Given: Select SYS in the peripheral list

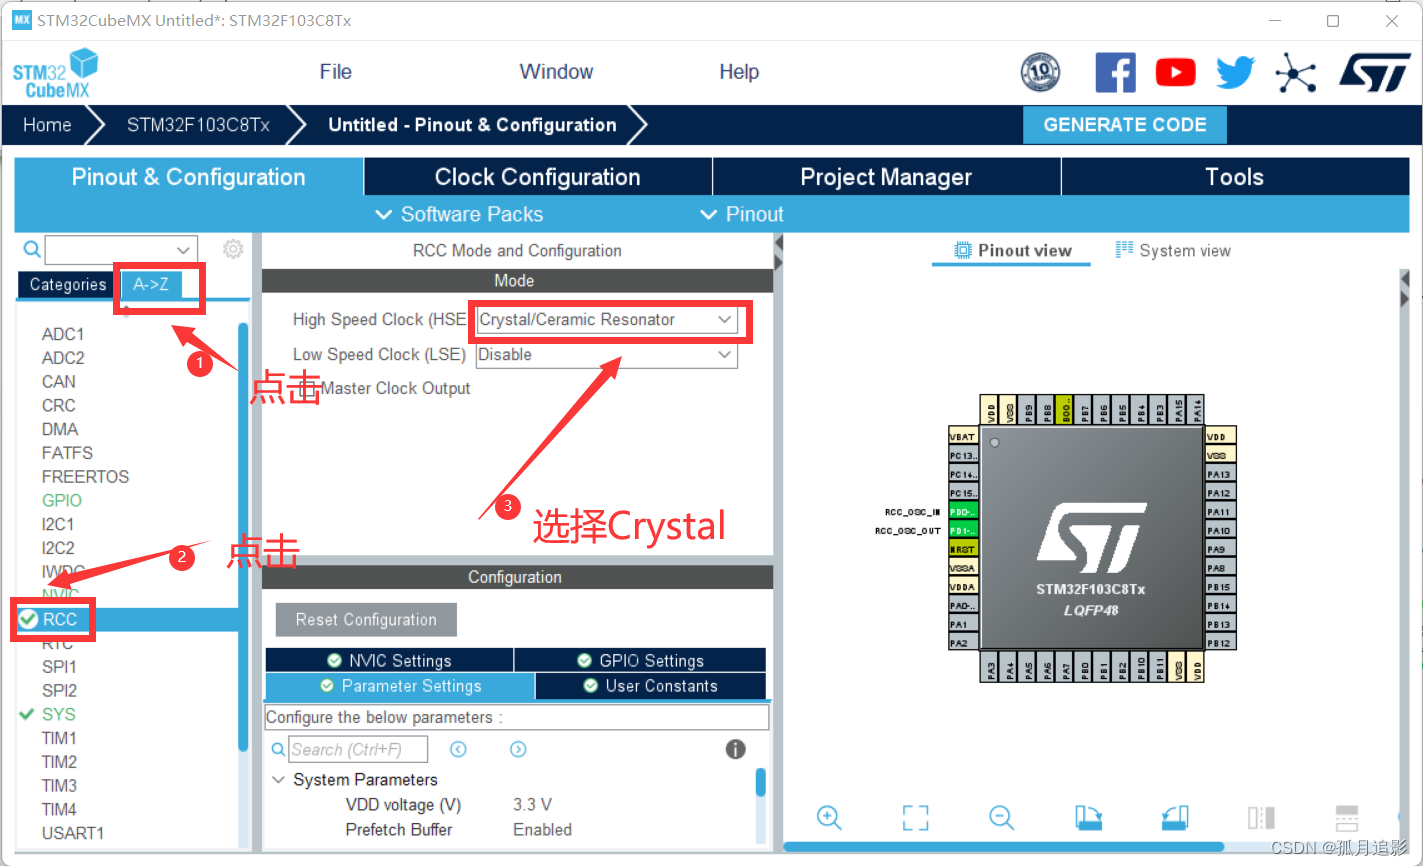Looking at the screenshot, I should (58, 714).
